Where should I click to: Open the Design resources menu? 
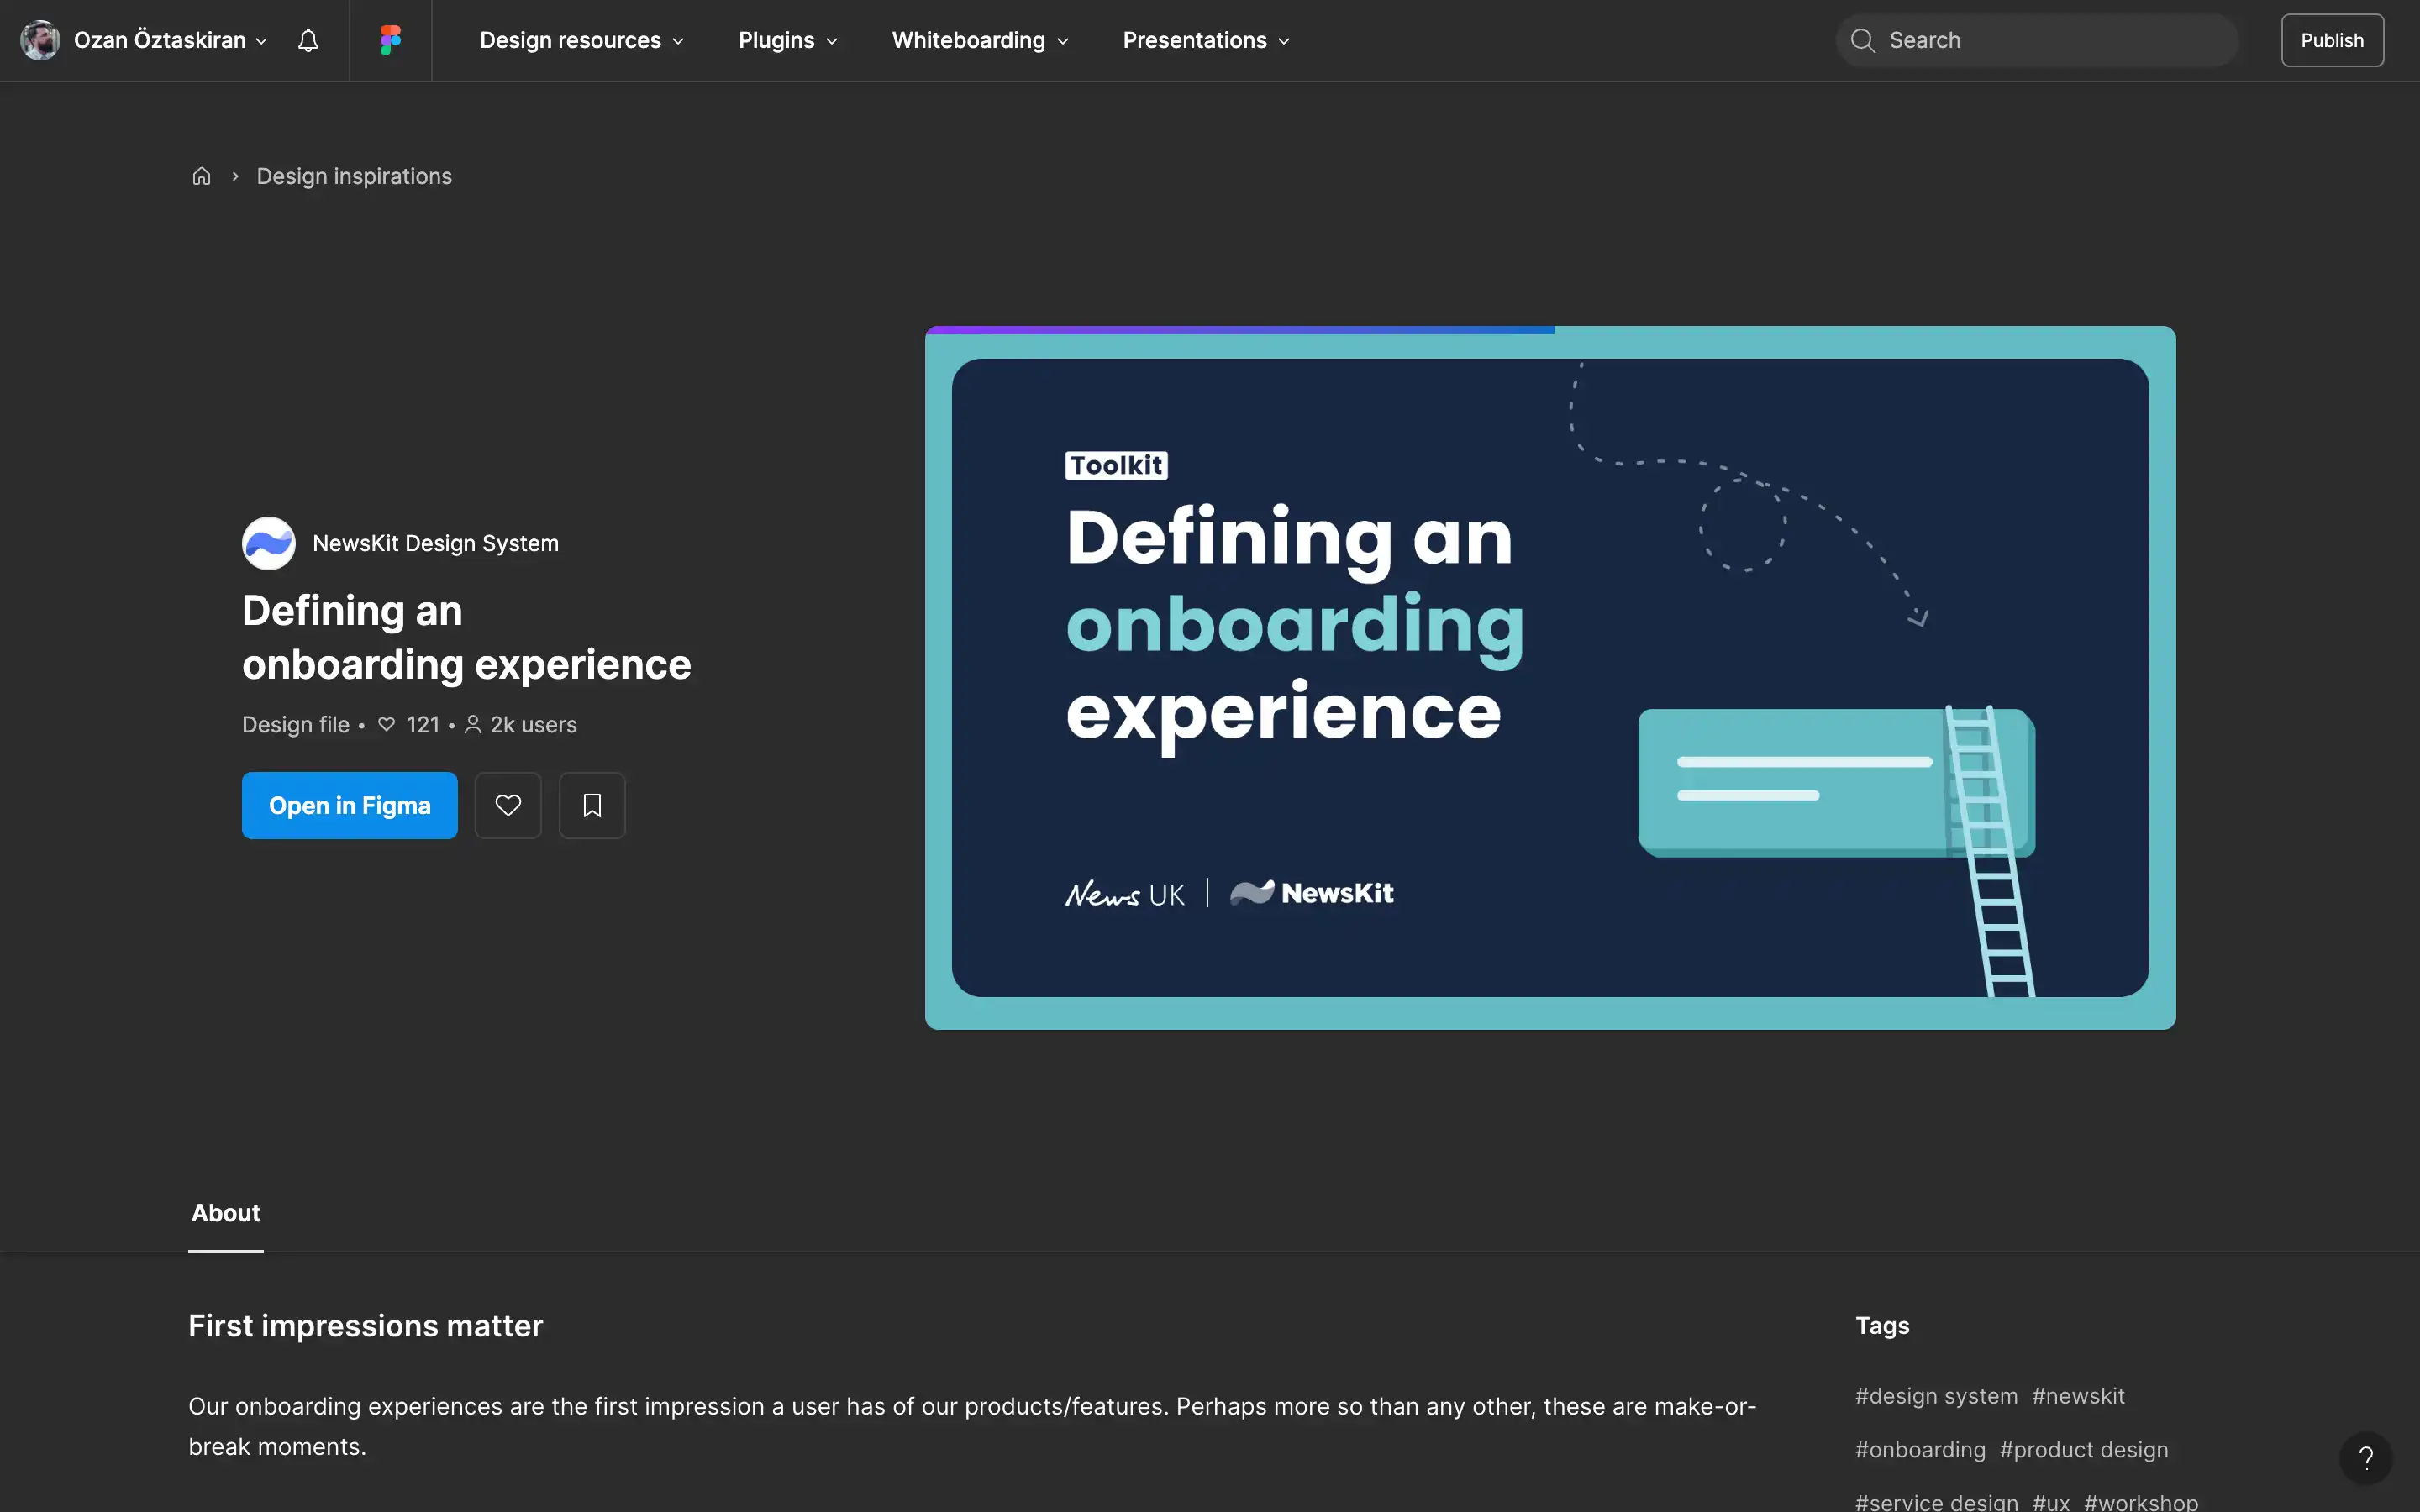pyautogui.click(x=581, y=40)
